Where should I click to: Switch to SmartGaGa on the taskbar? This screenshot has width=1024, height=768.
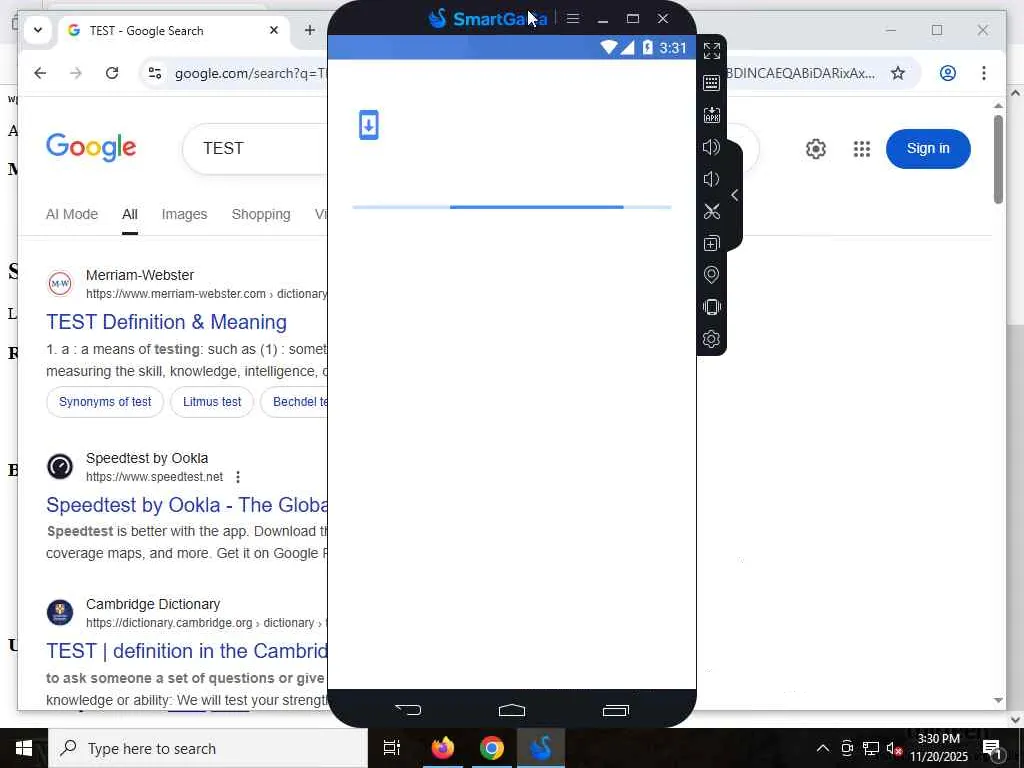(541, 748)
